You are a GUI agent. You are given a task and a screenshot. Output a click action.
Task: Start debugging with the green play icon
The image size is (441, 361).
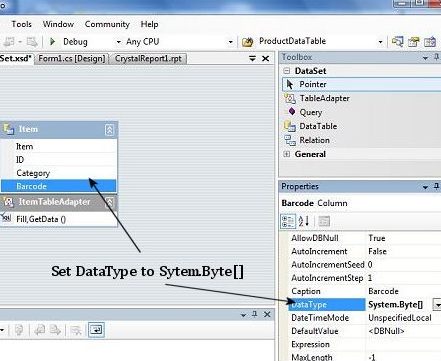(52, 42)
